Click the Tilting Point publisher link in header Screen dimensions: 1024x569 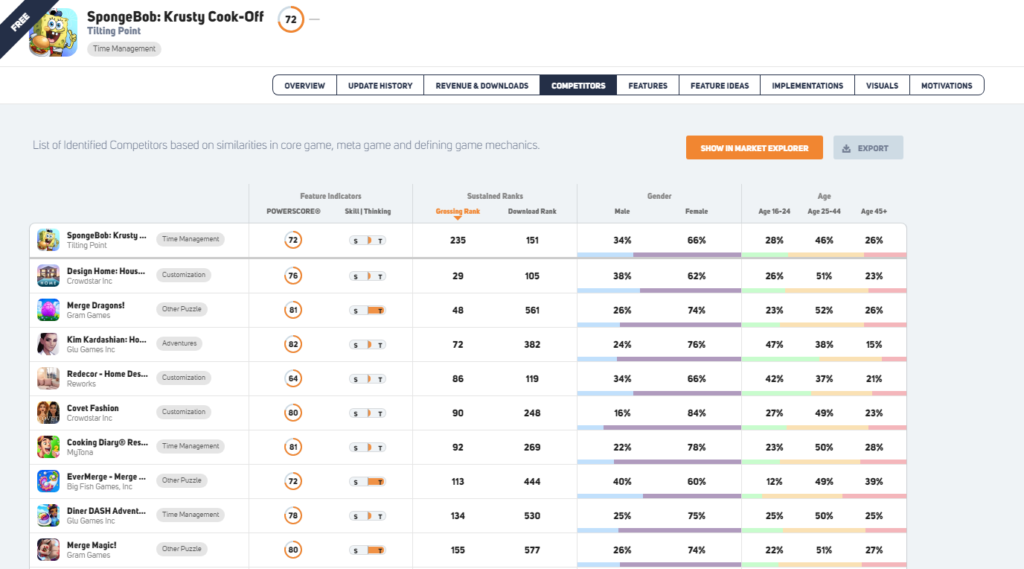coord(114,31)
